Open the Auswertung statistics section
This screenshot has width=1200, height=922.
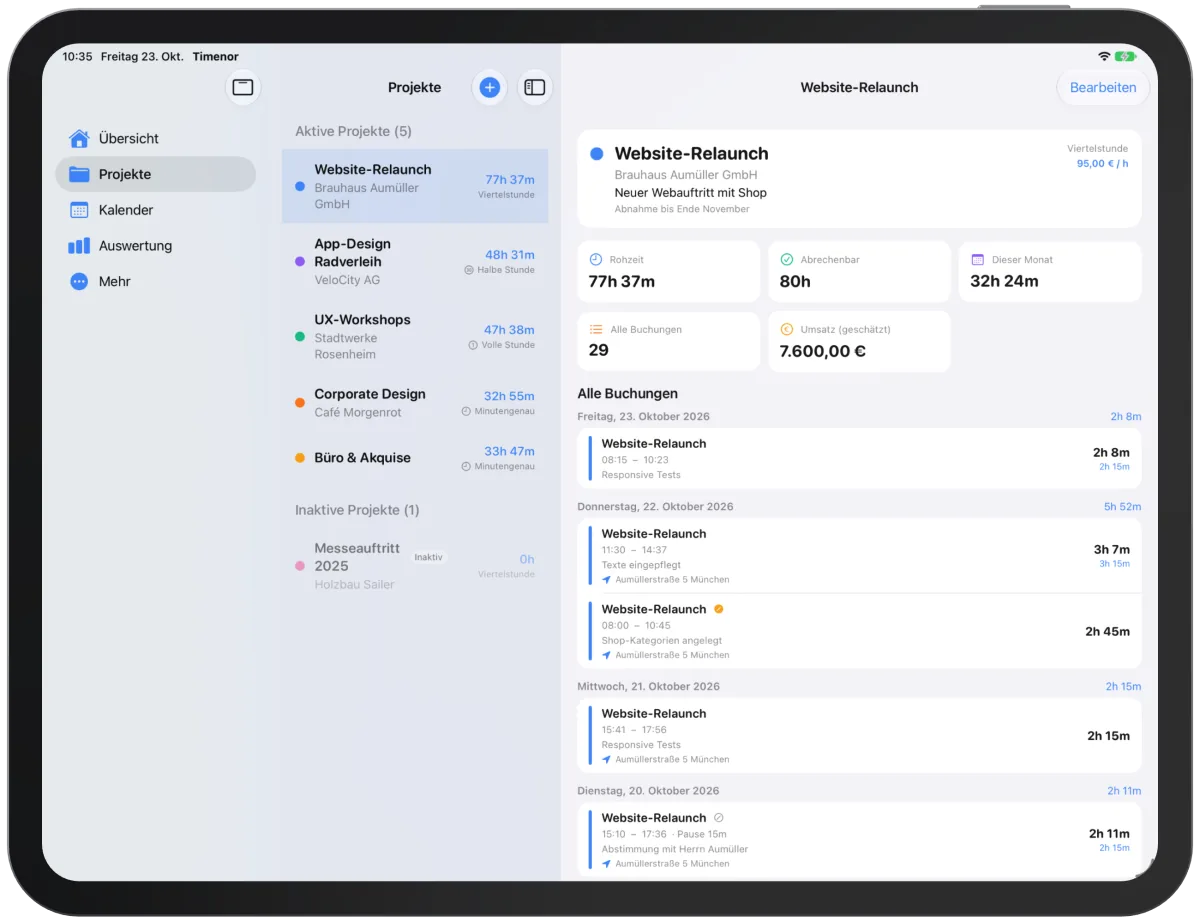[x=156, y=246]
